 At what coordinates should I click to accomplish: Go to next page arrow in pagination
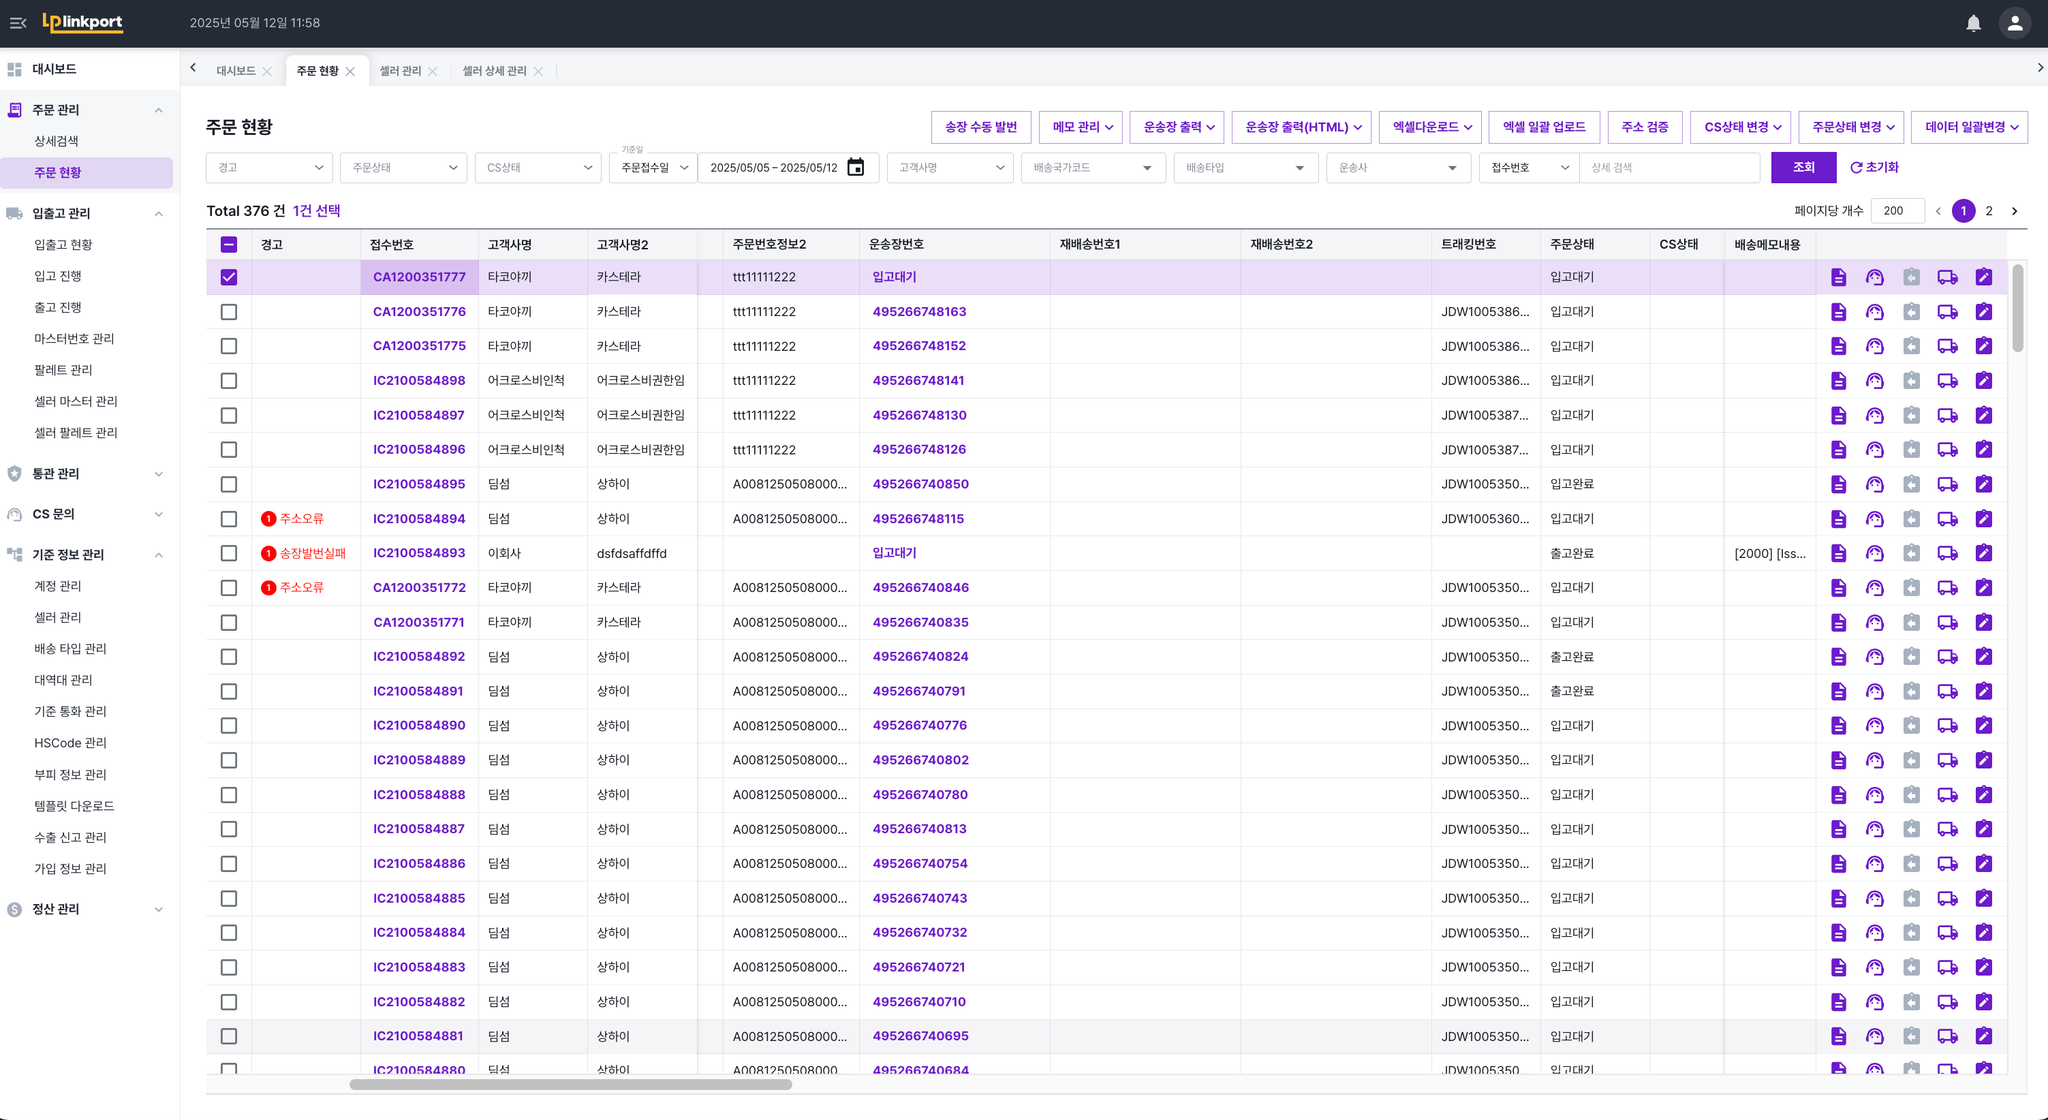[x=2014, y=211]
